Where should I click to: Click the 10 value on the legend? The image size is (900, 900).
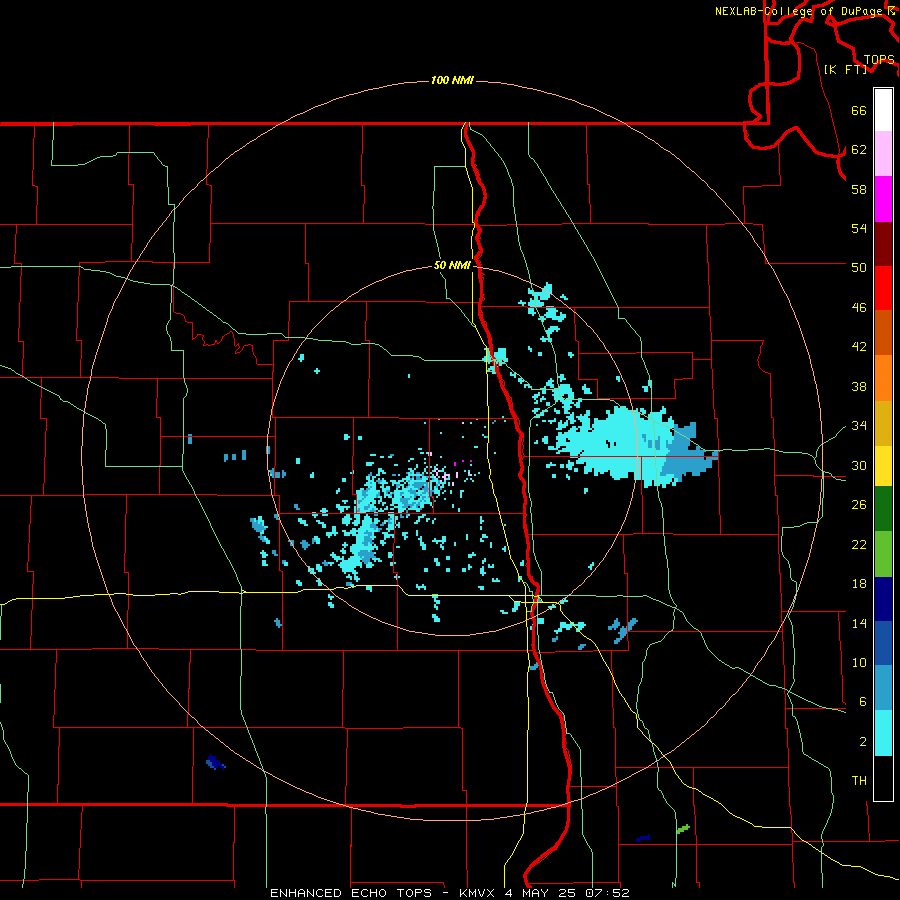[x=859, y=662]
